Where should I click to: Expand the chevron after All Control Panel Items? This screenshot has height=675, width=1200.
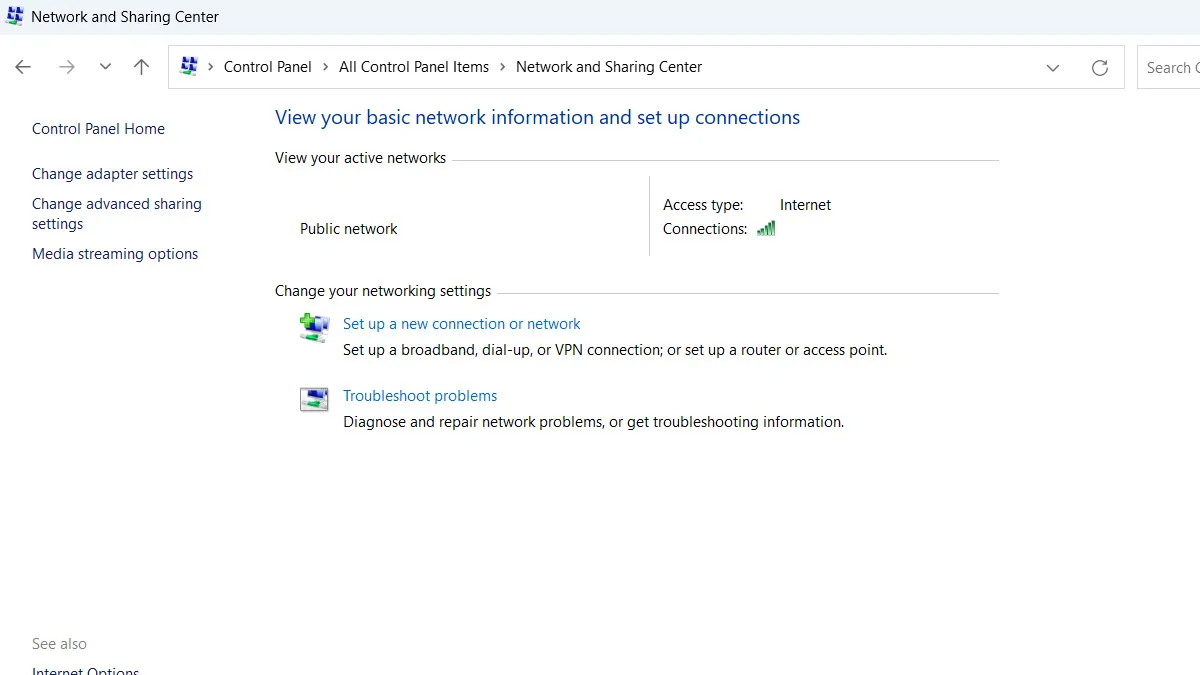tap(503, 67)
